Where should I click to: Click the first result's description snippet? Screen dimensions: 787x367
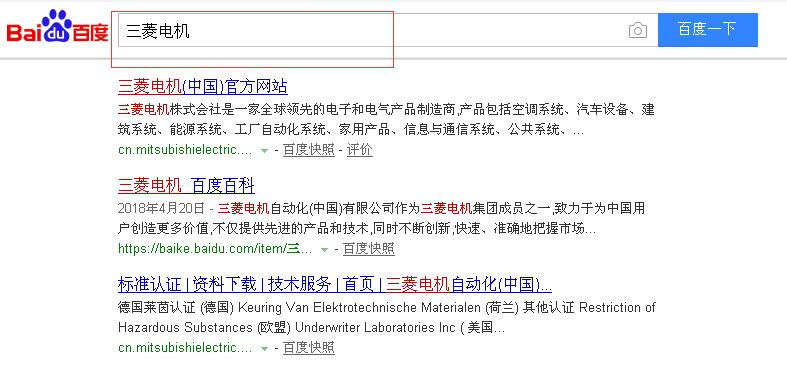point(386,120)
